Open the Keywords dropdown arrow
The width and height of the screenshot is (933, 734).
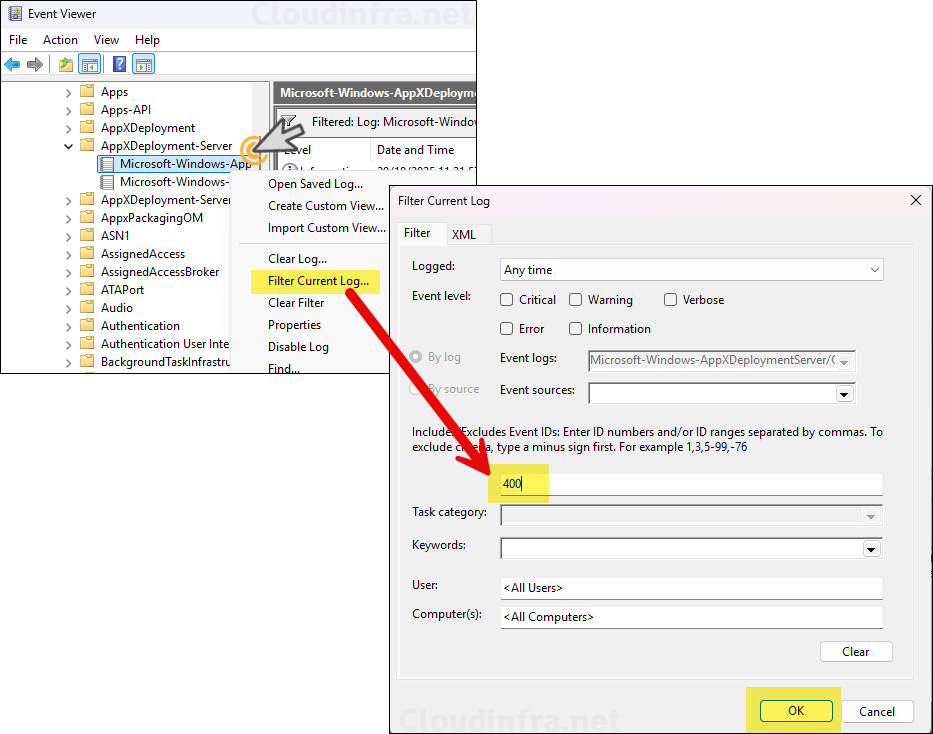(870, 548)
